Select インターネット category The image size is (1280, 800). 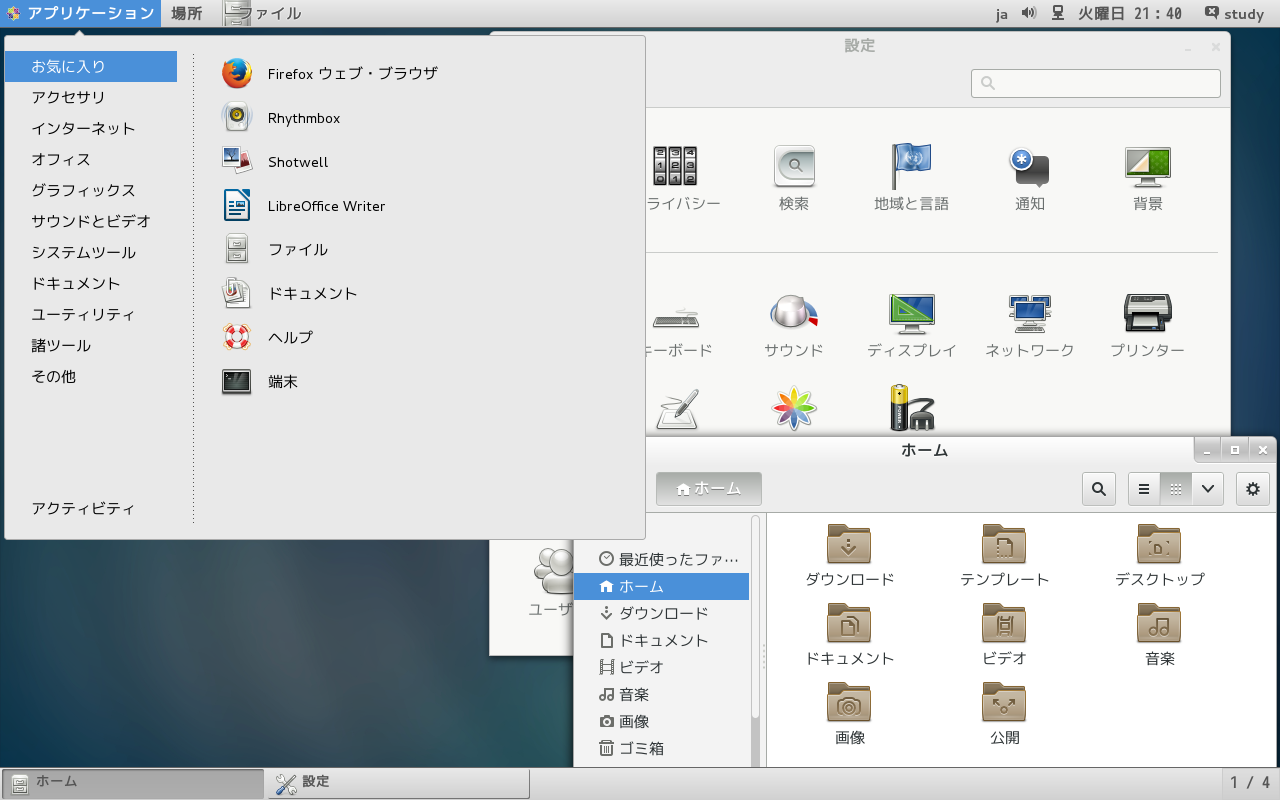tap(91, 128)
